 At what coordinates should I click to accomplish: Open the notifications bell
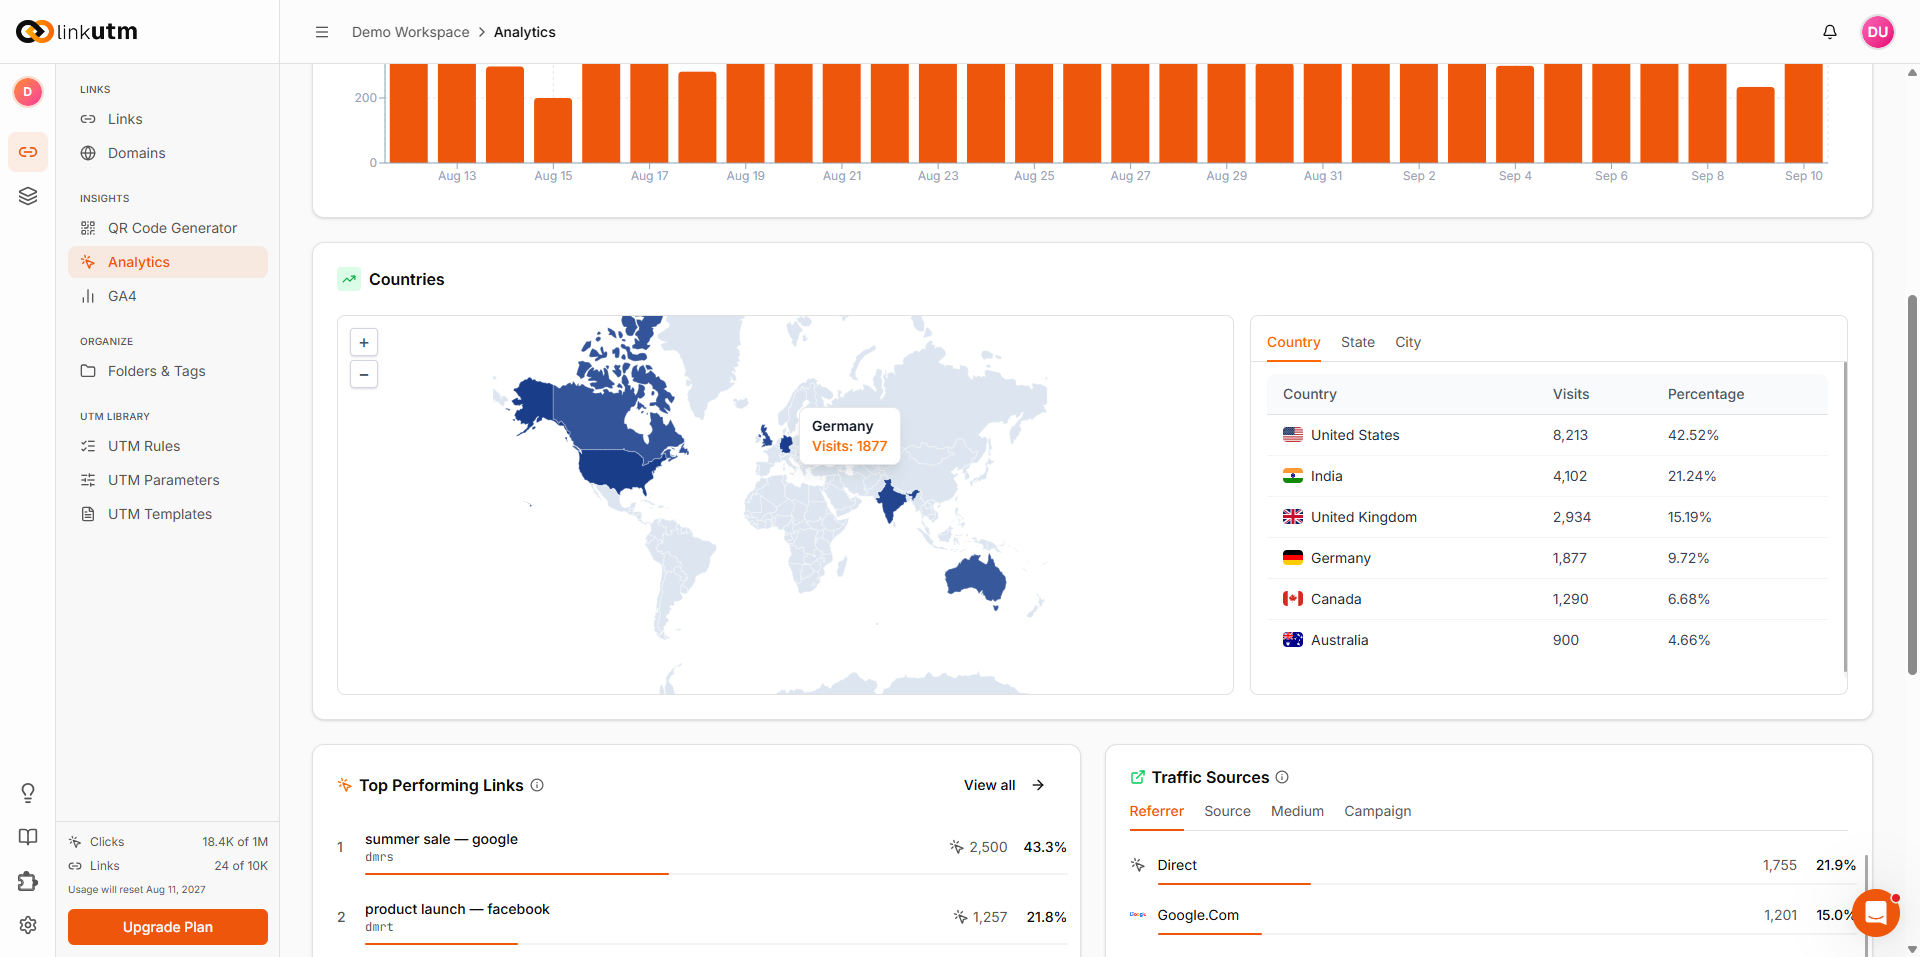pos(1830,32)
